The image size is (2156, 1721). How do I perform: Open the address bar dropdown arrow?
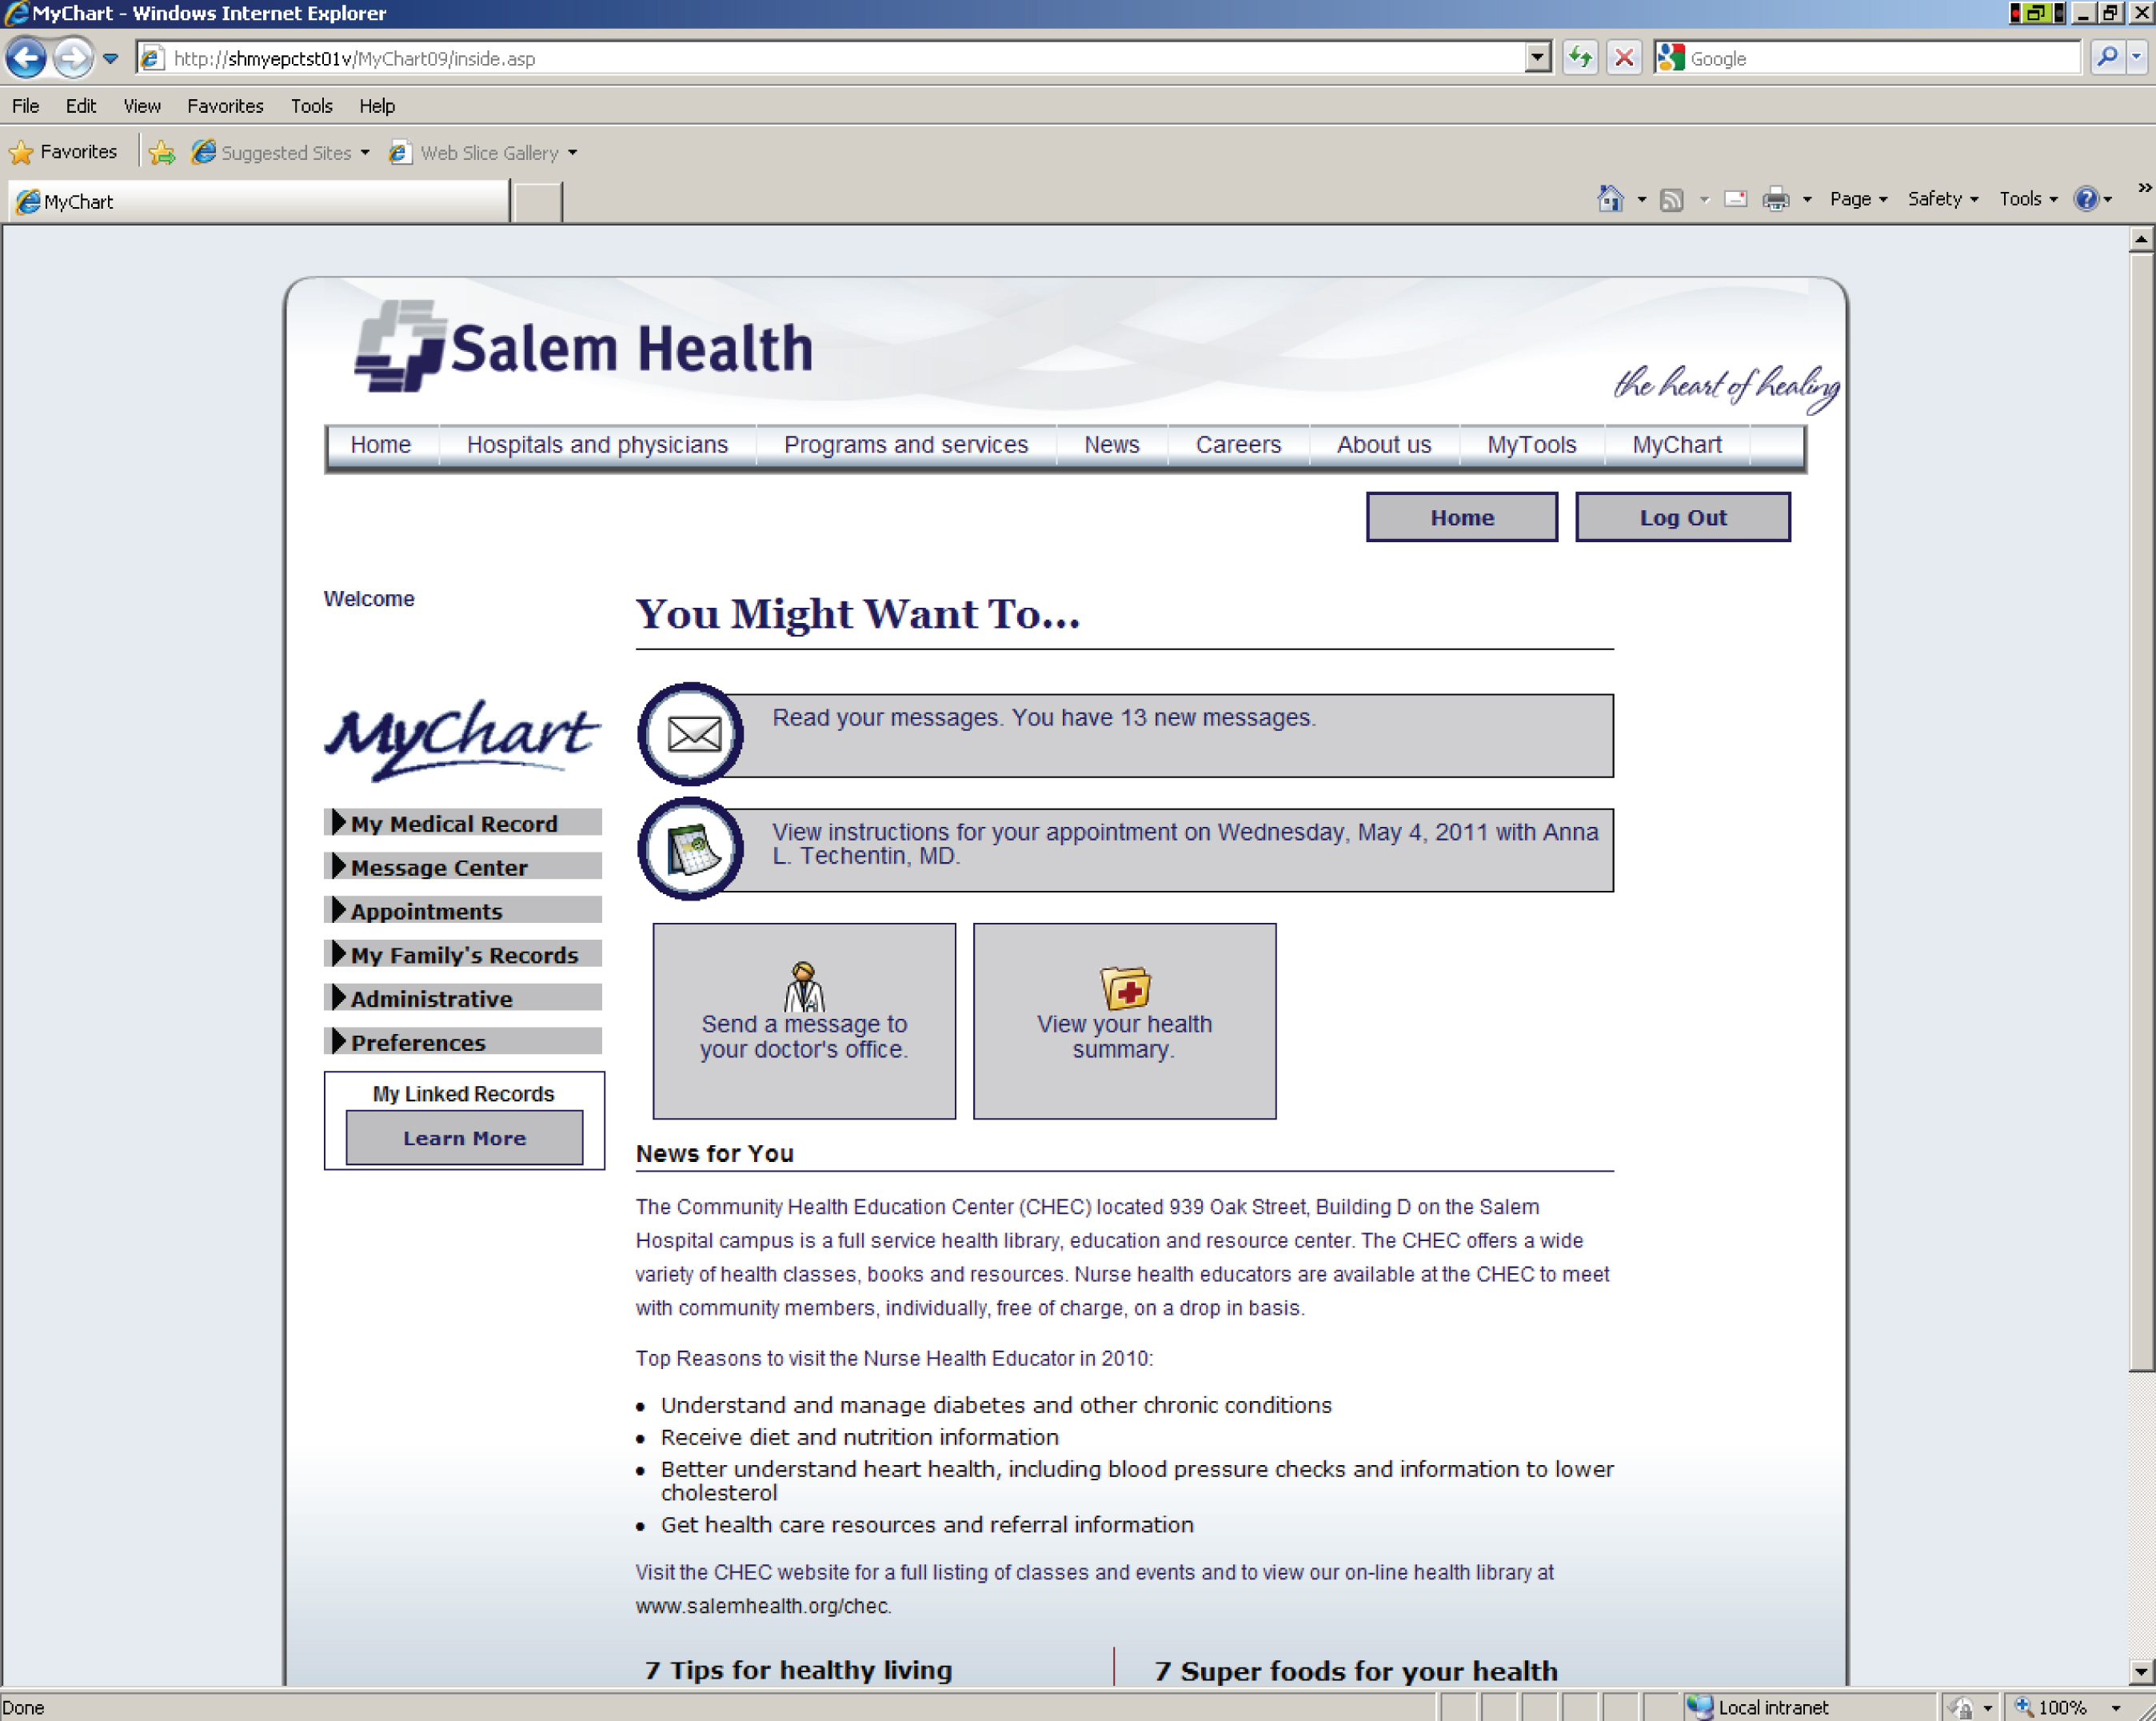(x=1538, y=58)
